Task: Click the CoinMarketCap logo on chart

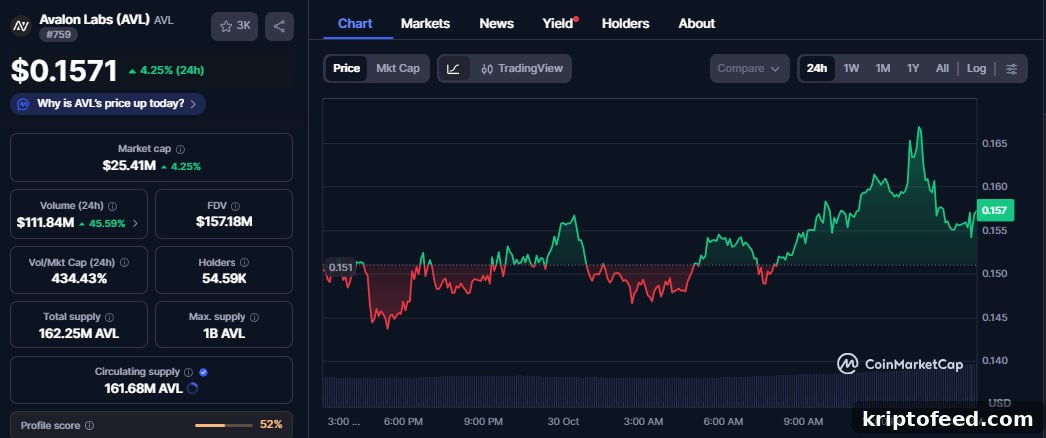Action: pos(900,364)
